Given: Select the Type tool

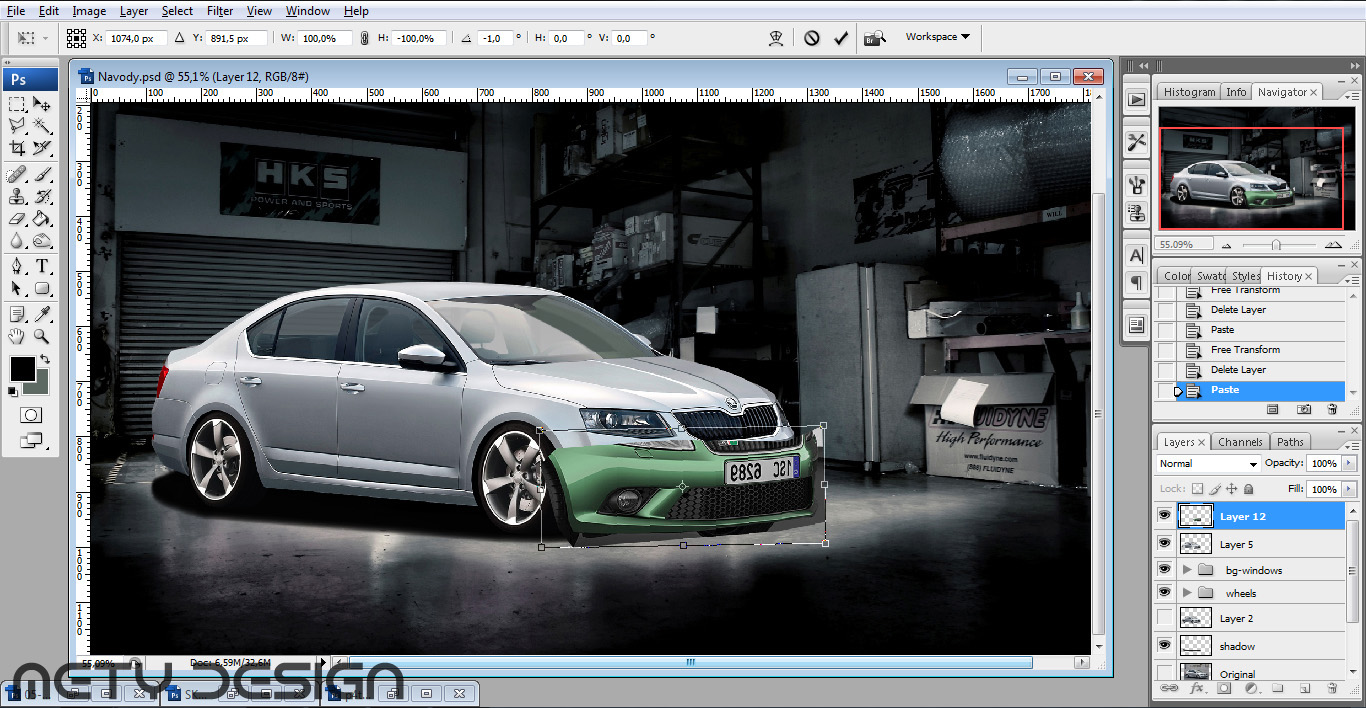Looking at the screenshot, I should pos(42,267).
